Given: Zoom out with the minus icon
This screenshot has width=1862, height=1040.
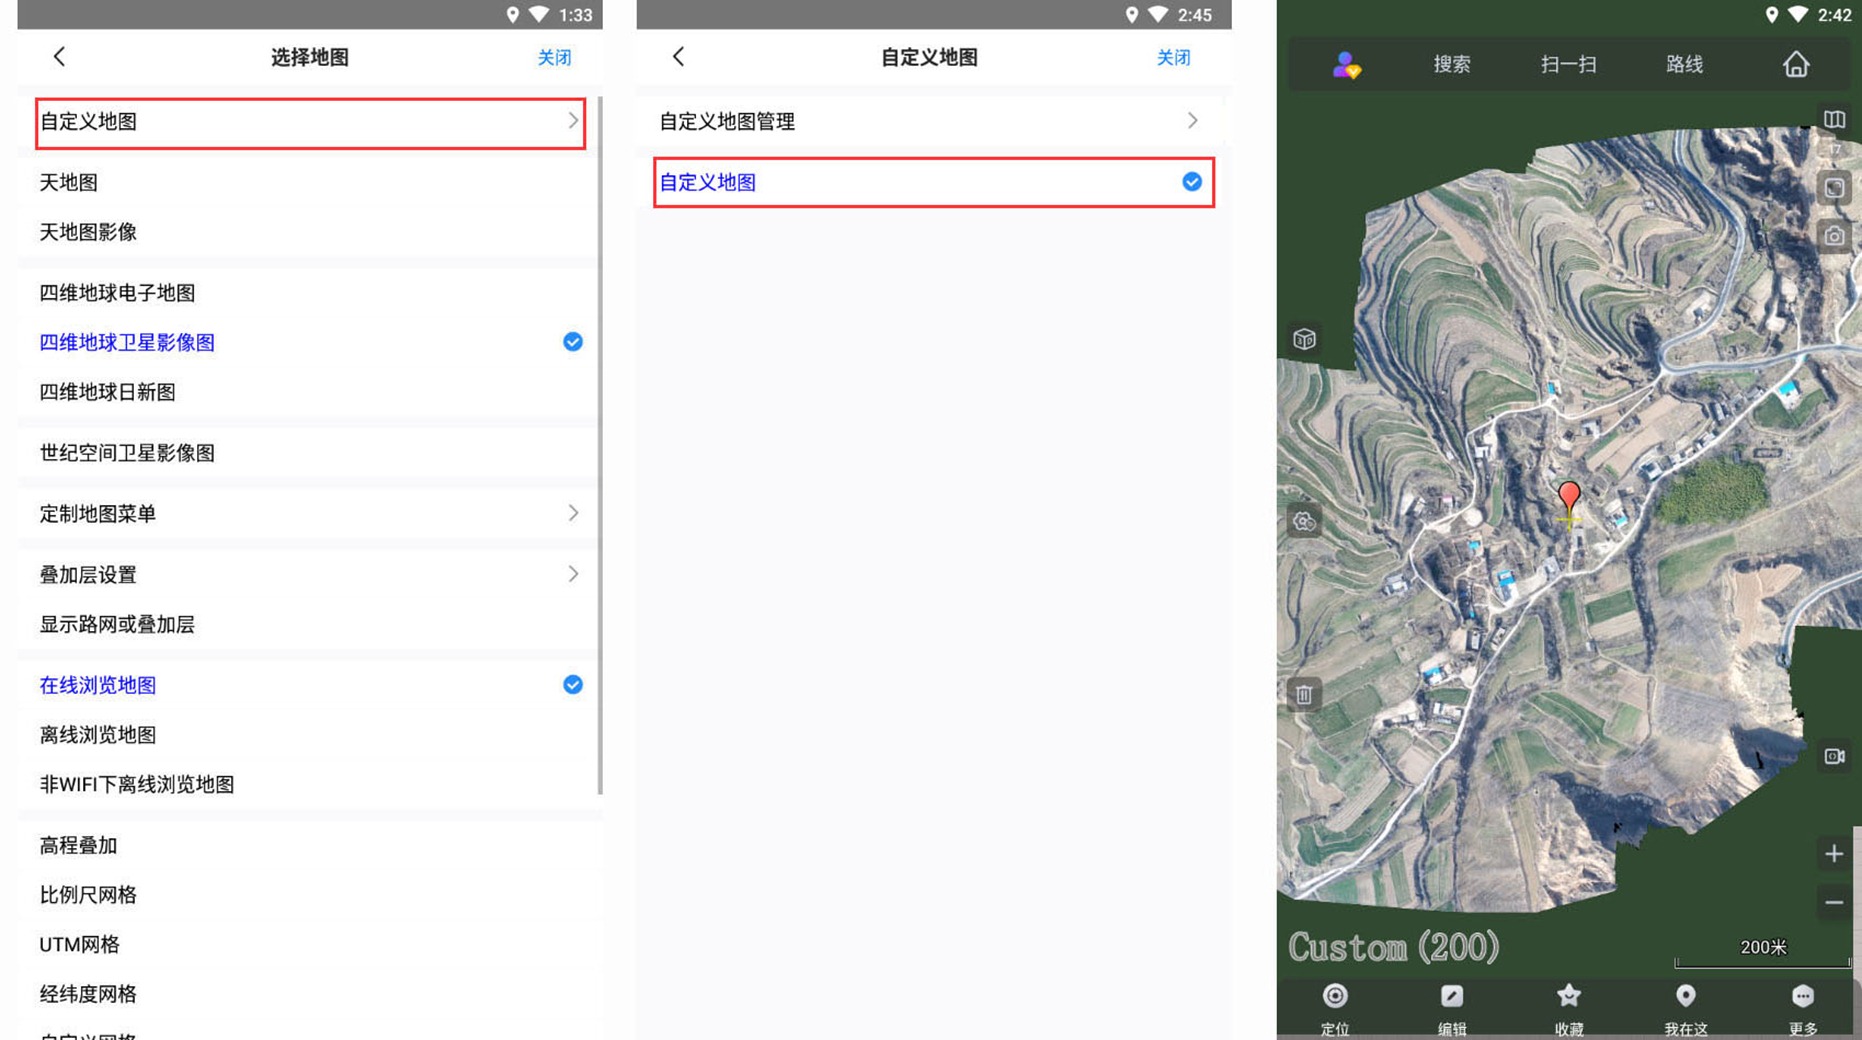Looking at the screenshot, I should (x=1833, y=902).
